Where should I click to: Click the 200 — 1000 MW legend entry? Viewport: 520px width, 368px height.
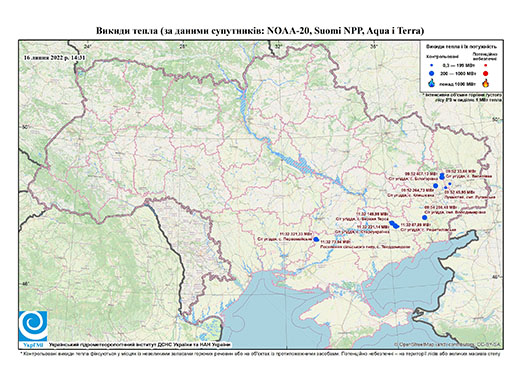click(459, 73)
